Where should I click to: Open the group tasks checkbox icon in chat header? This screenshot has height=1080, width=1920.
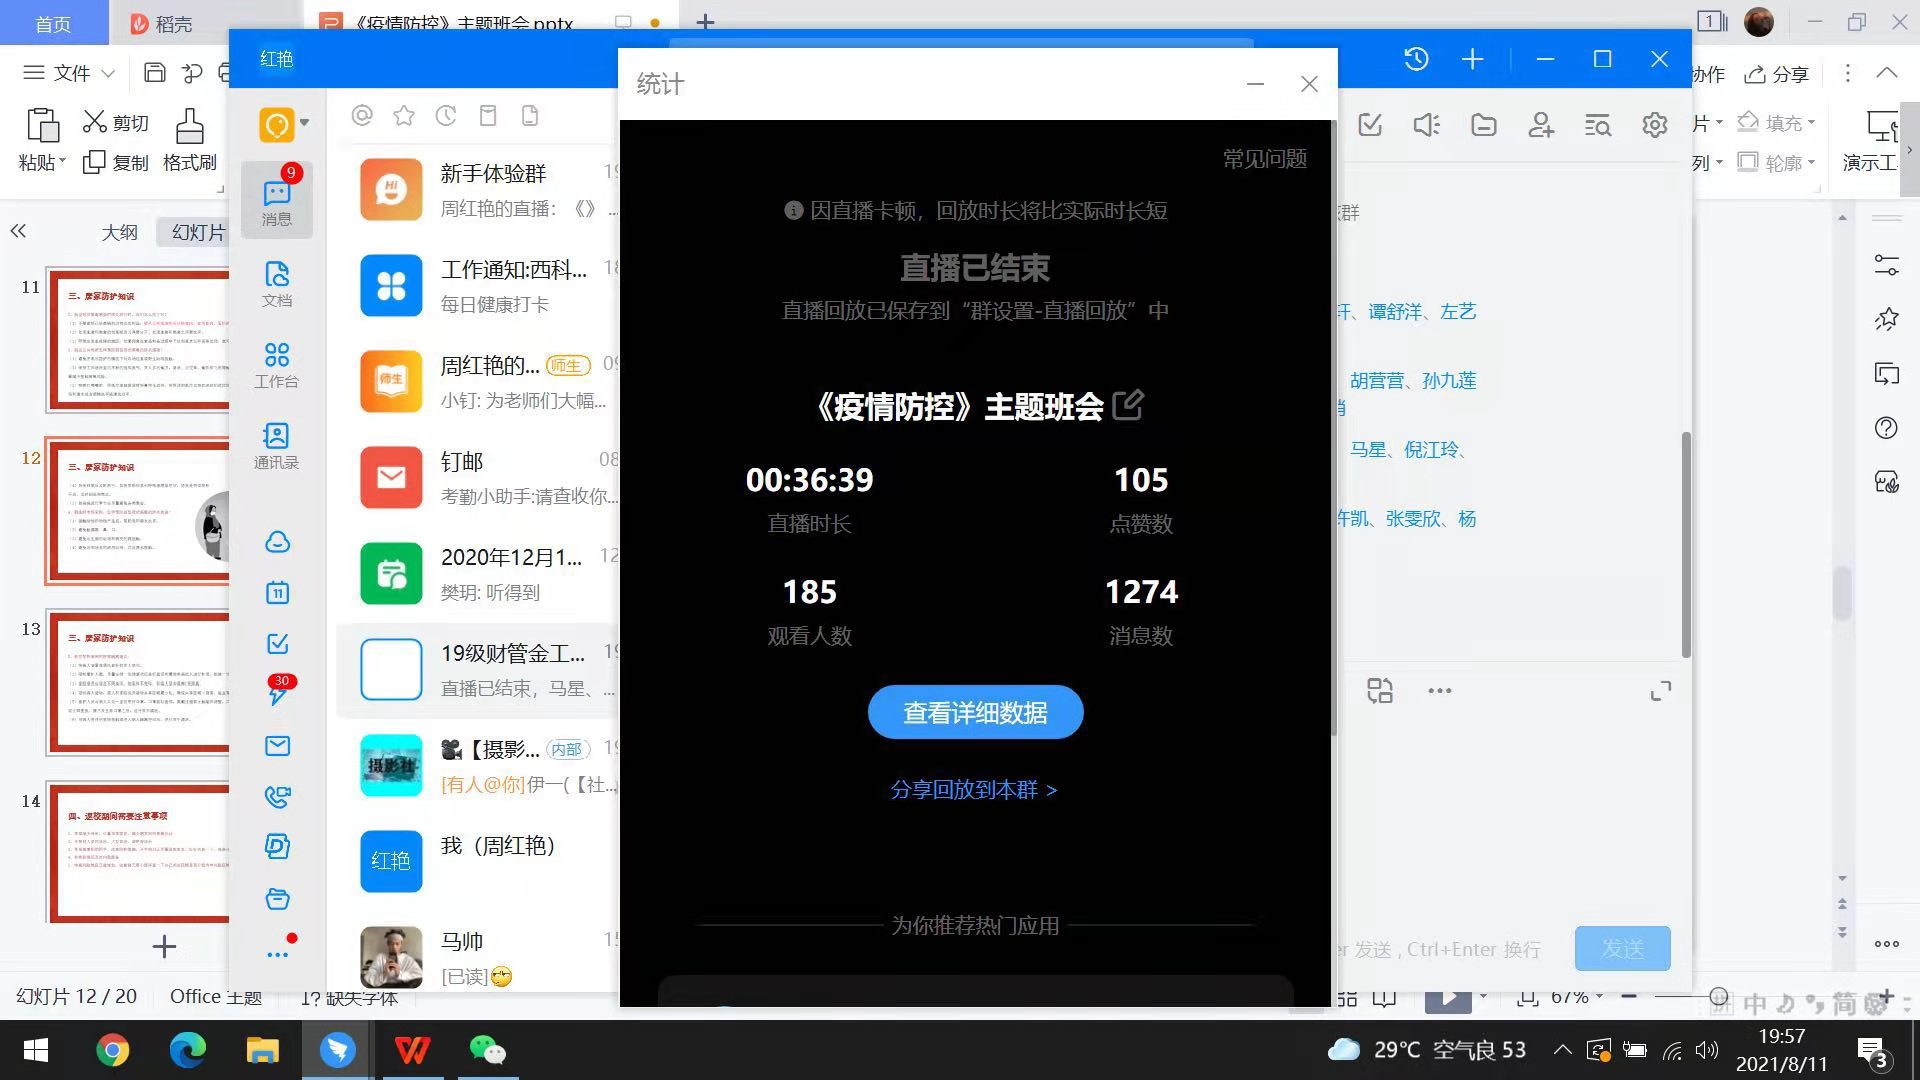tap(1370, 125)
